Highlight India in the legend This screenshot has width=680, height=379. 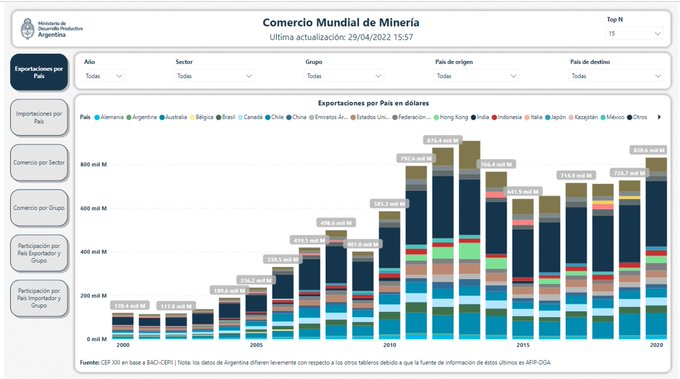pyautogui.click(x=480, y=117)
